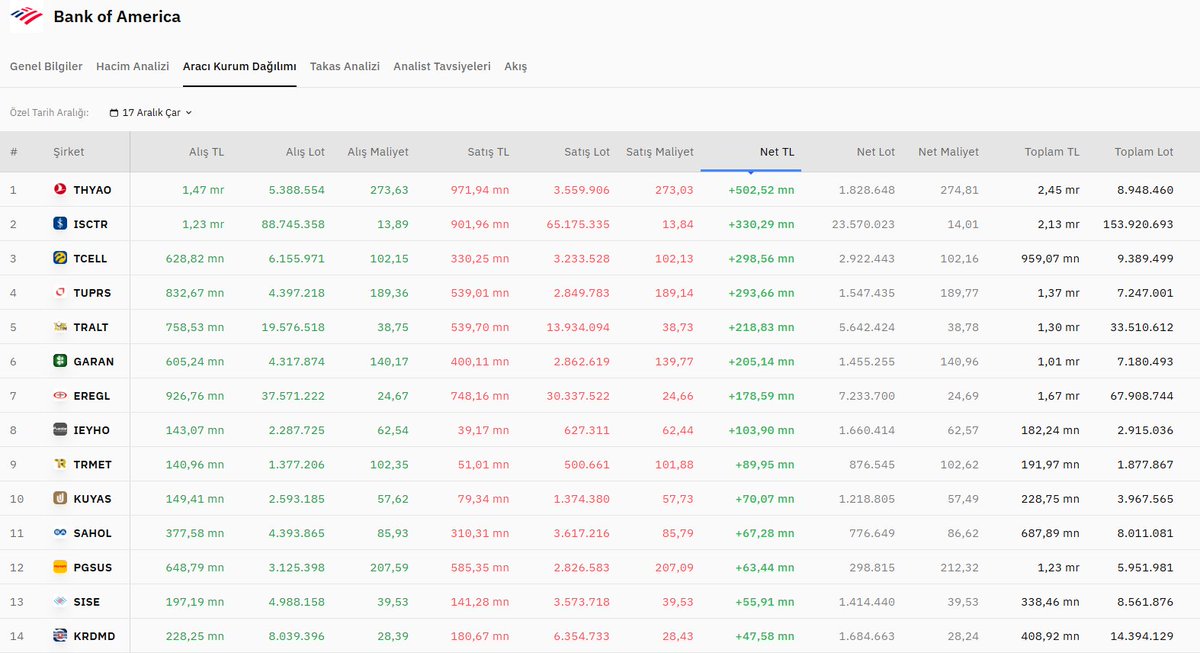Click the TRALT company logo
Image resolution: width=1200 pixels, height=653 pixels.
tap(61, 327)
